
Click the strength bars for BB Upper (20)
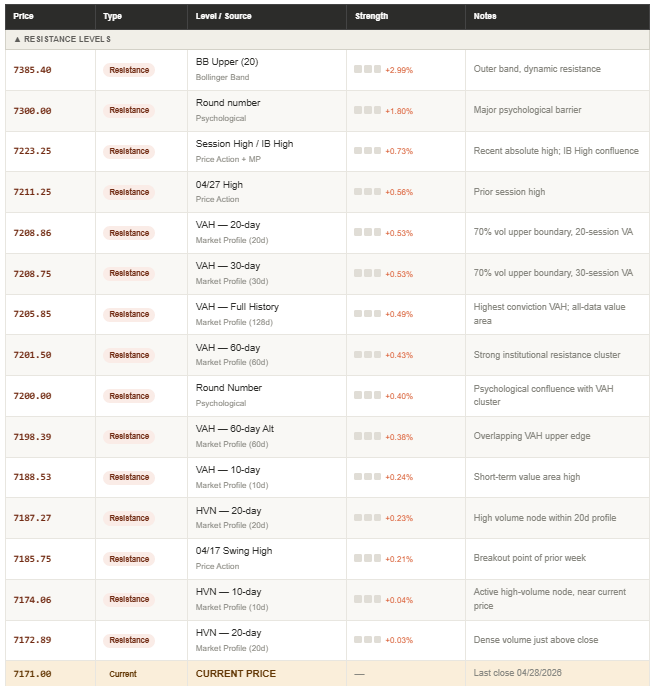coord(367,70)
